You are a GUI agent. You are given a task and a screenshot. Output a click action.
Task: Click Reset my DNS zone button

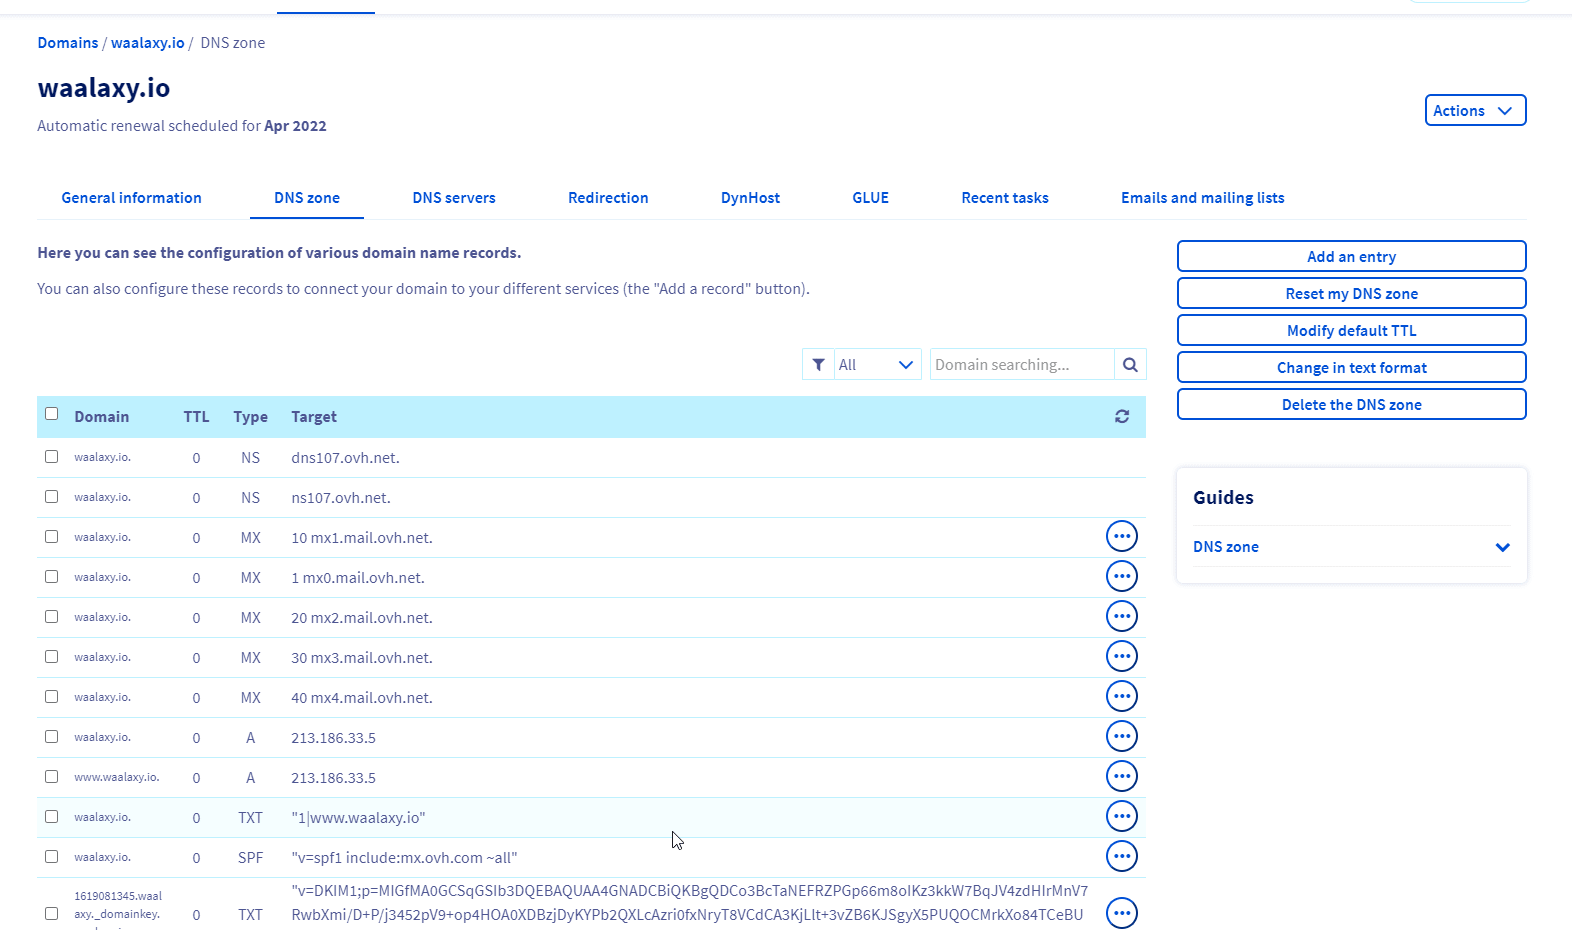1351,293
